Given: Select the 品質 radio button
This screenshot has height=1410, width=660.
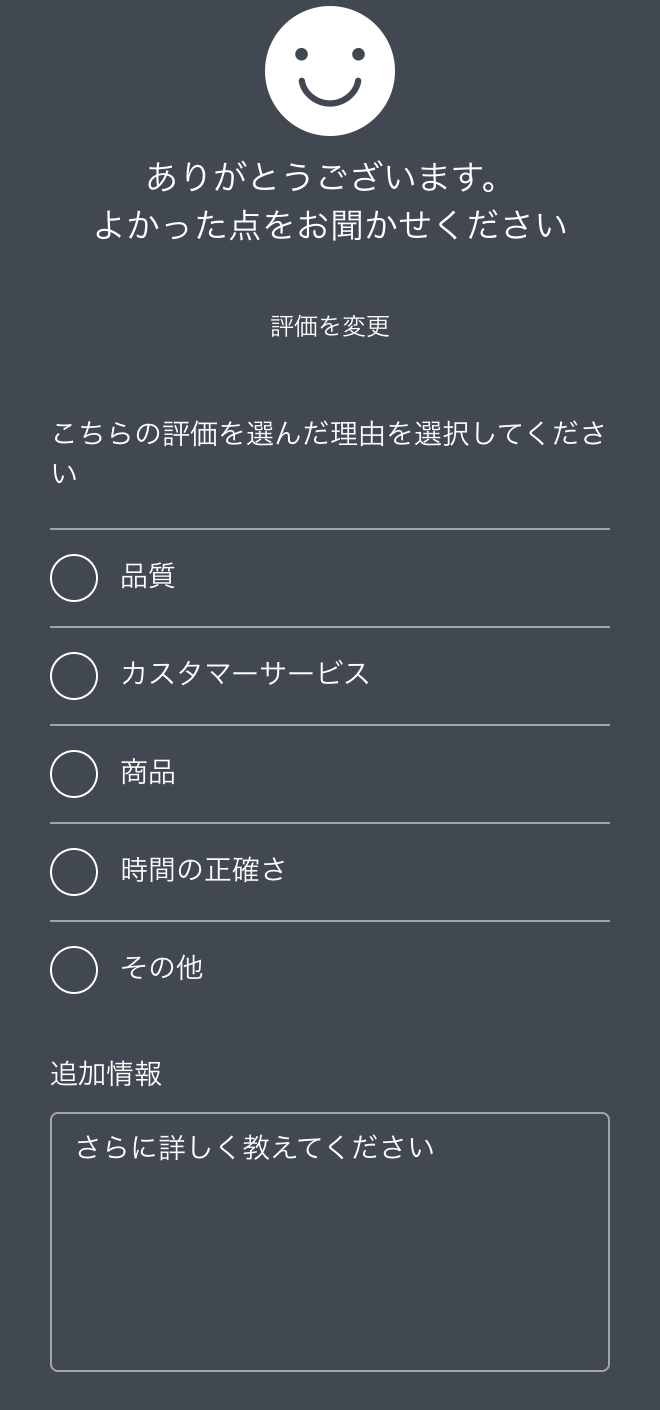Looking at the screenshot, I should [73, 577].
